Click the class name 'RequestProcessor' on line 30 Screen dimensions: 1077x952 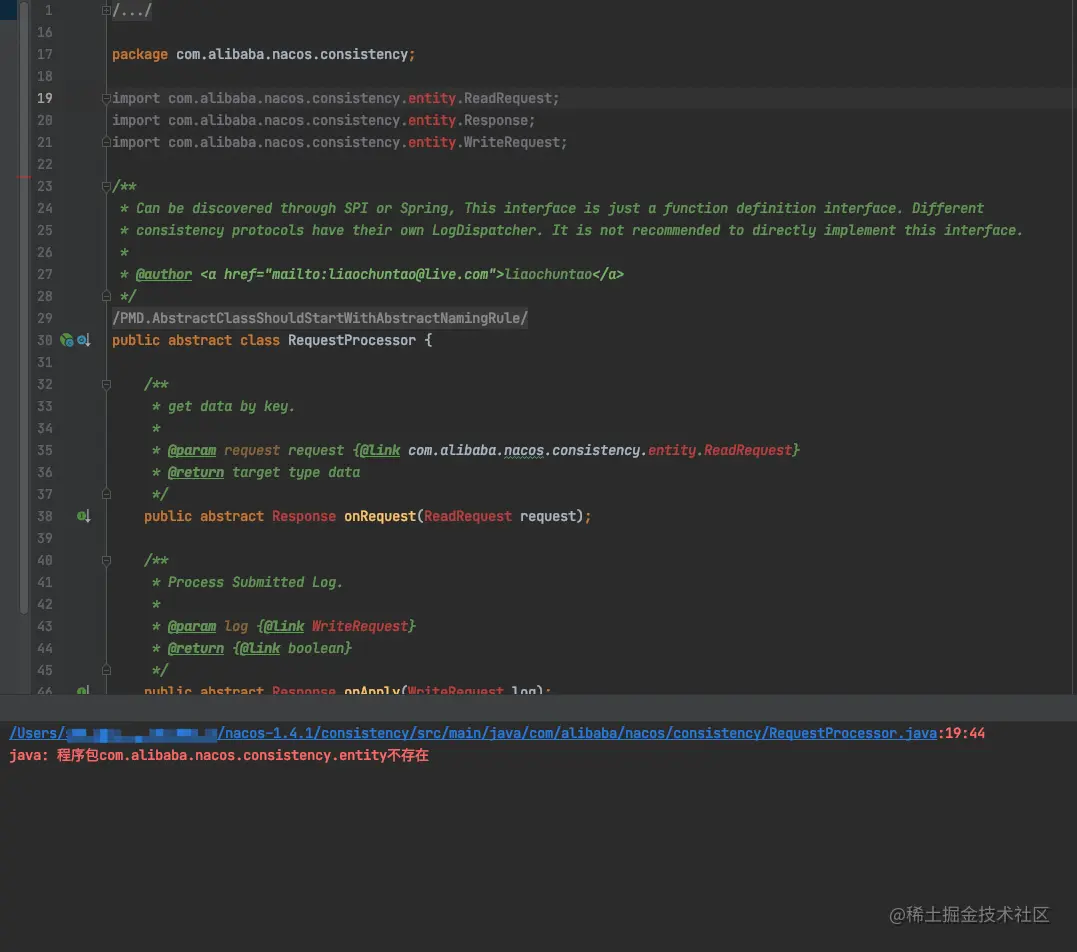coord(352,340)
